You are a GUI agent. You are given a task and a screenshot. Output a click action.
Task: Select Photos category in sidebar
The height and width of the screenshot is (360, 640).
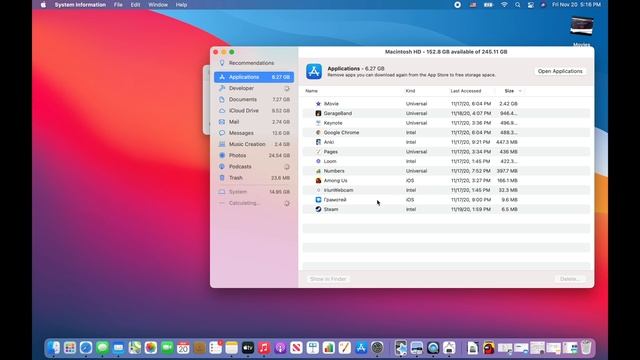coord(254,156)
